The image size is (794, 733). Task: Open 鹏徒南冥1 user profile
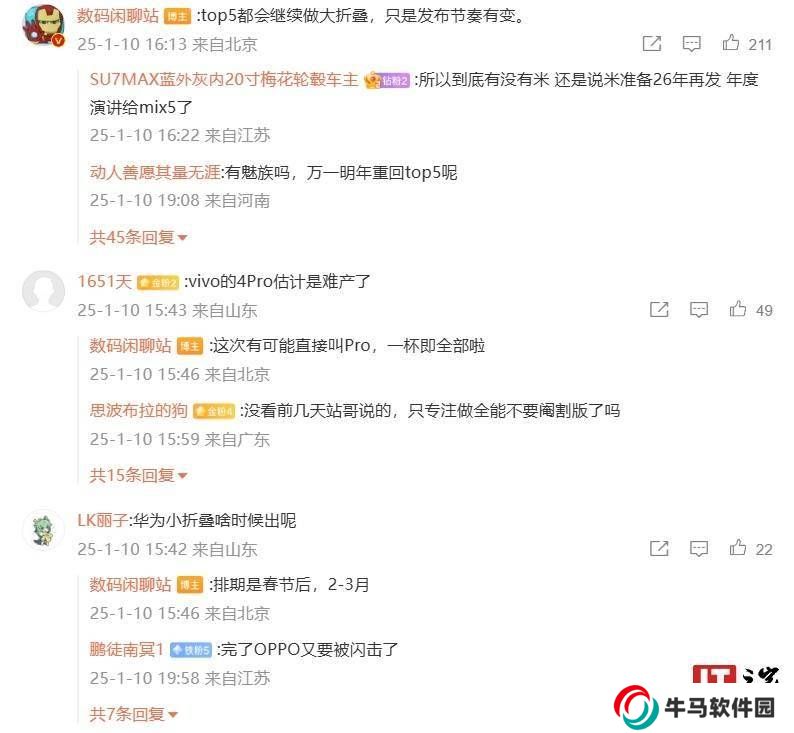tap(127, 649)
